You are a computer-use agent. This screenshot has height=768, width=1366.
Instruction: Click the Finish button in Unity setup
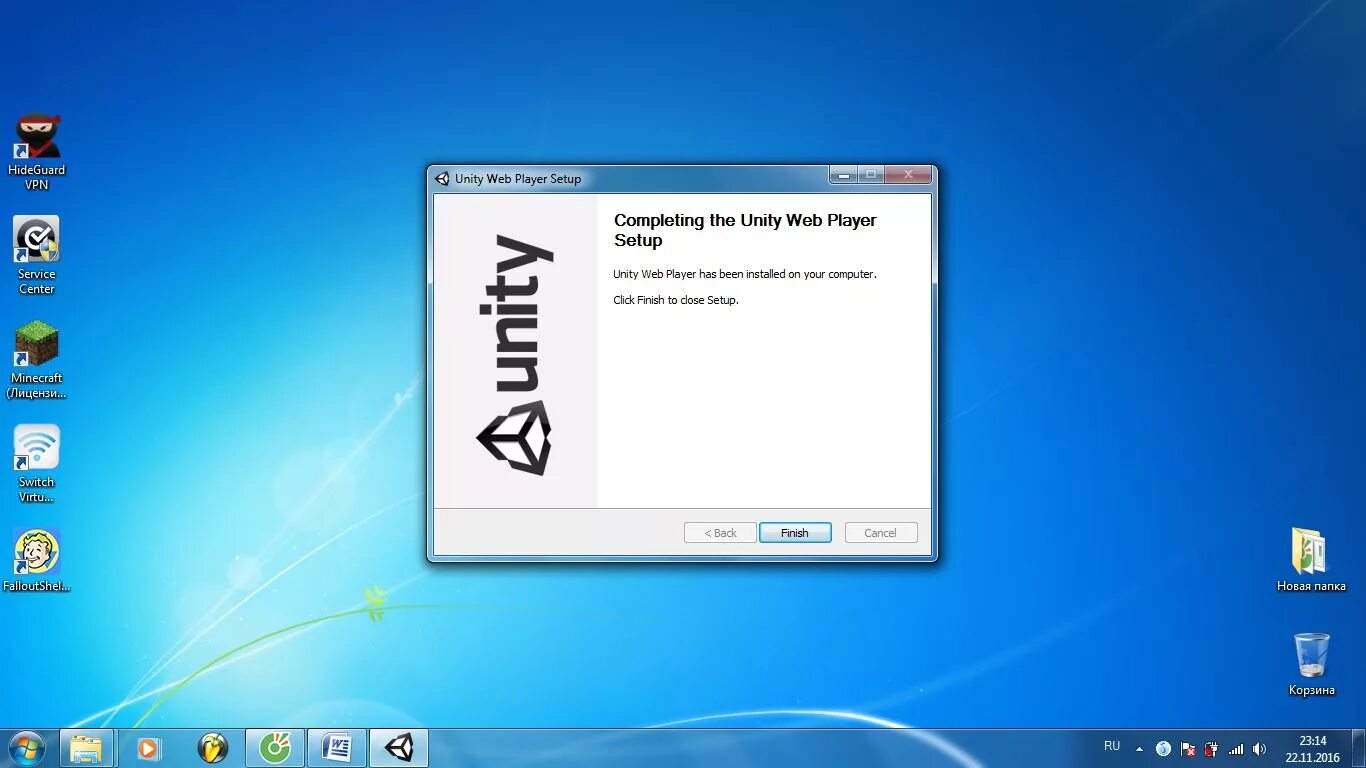point(795,533)
